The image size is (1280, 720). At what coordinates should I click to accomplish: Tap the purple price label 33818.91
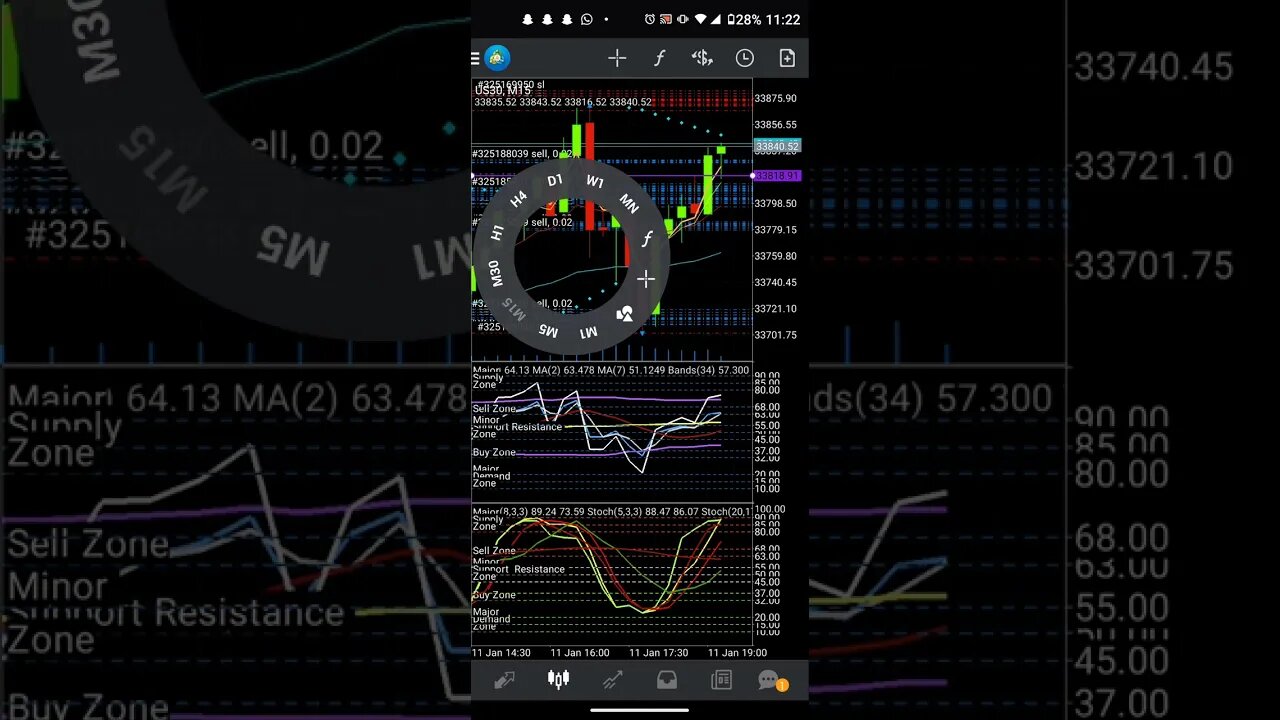pos(777,175)
